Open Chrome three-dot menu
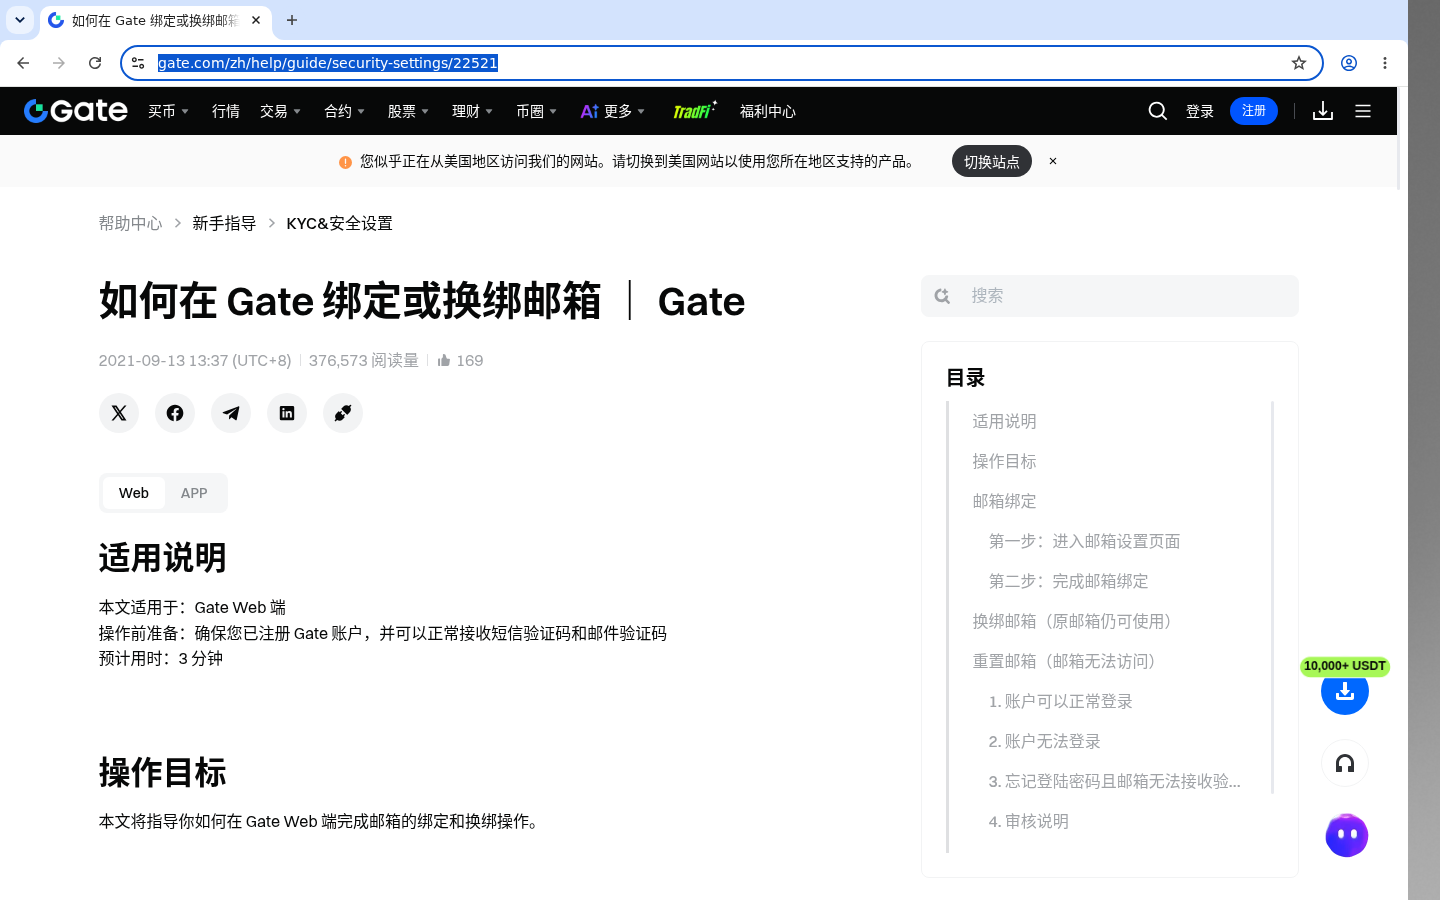 click(1385, 63)
